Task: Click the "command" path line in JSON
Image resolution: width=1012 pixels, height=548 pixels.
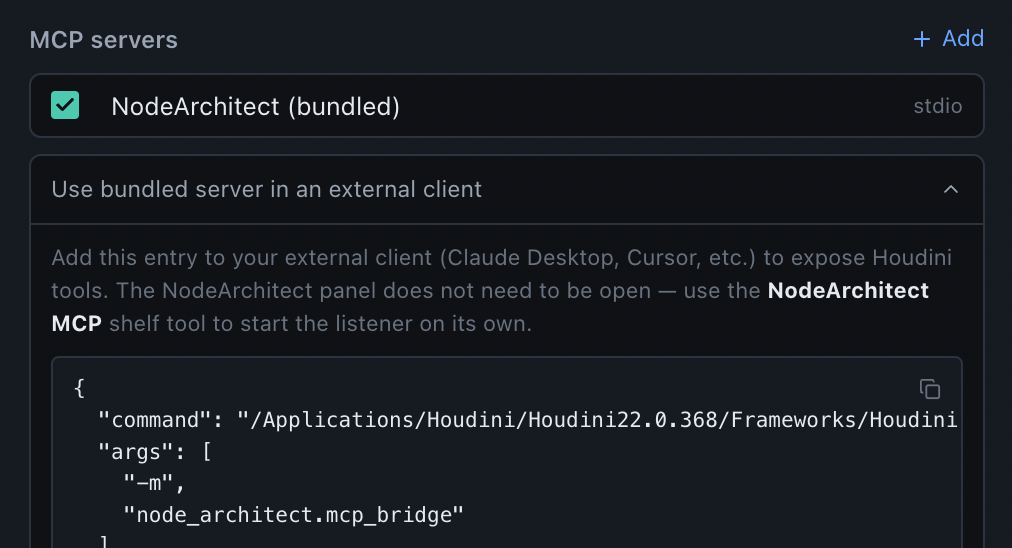Action: 527,420
